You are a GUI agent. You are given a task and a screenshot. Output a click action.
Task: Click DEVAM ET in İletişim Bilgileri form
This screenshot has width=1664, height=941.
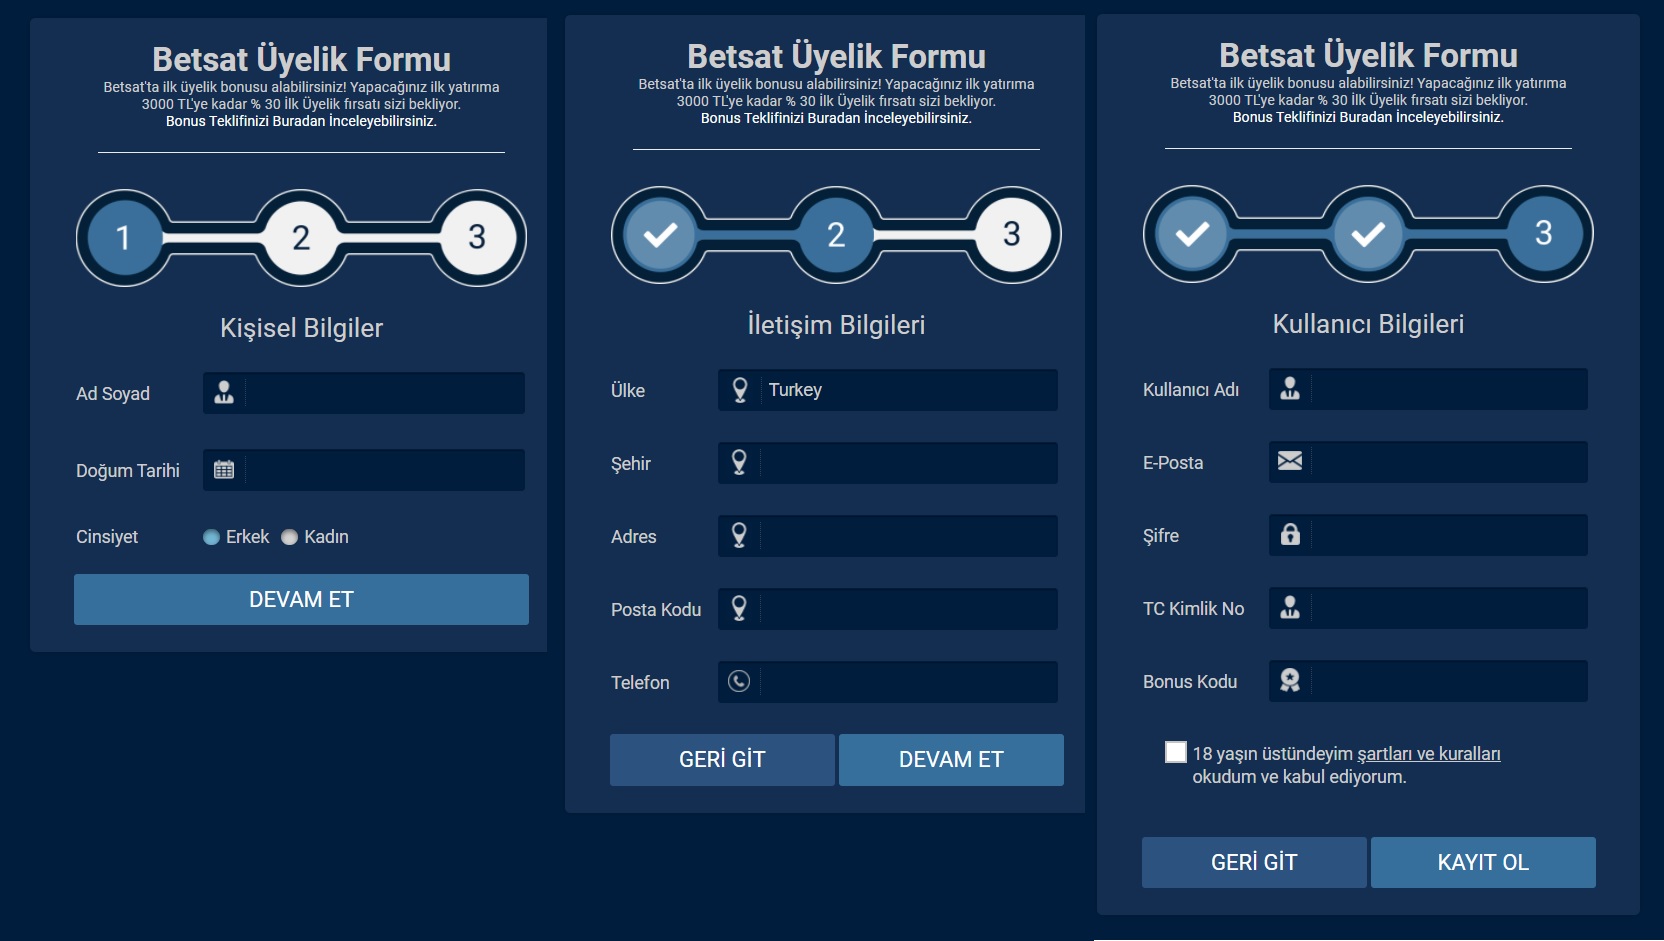tap(951, 760)
